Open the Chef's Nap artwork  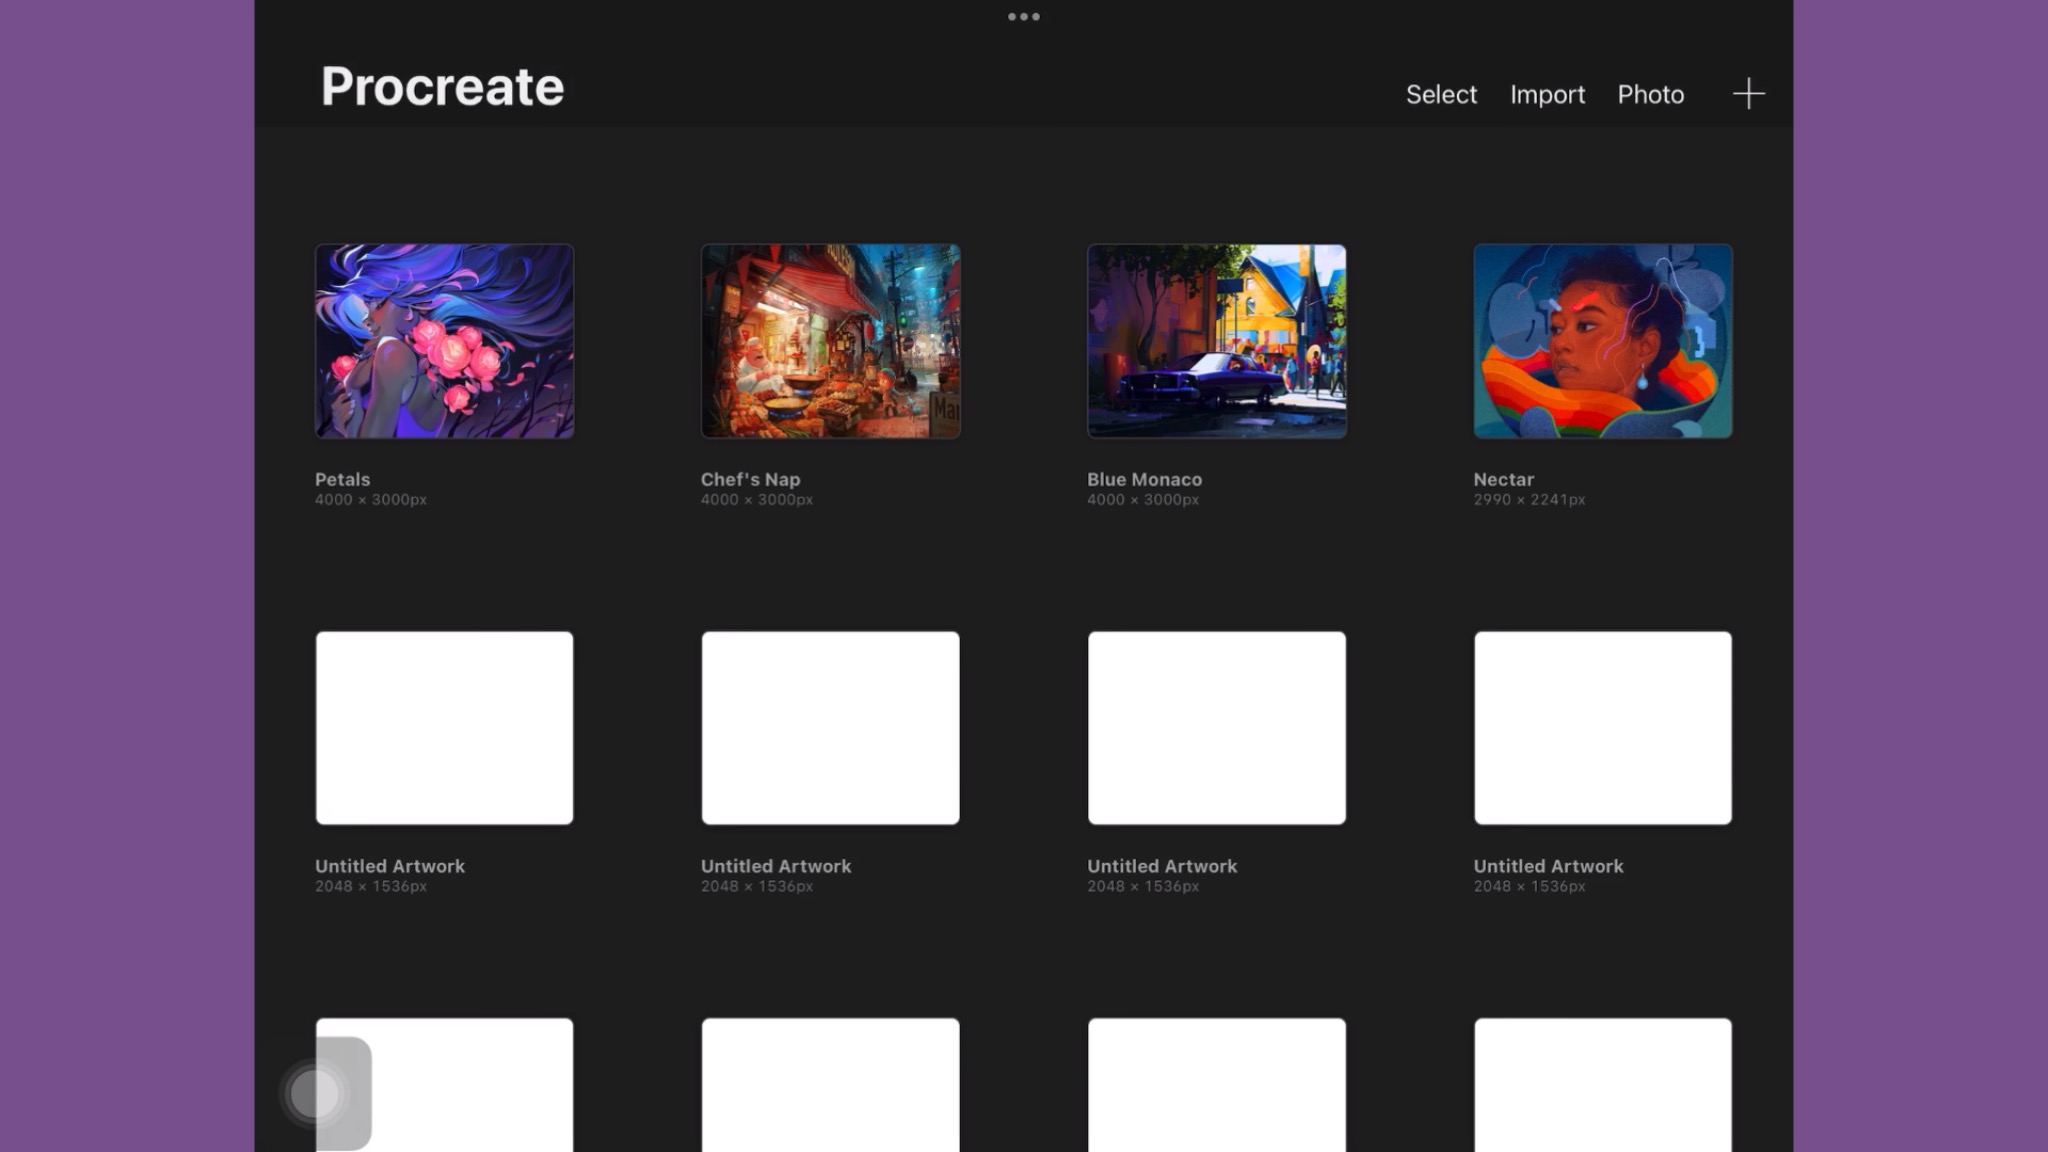click(830, 341)
